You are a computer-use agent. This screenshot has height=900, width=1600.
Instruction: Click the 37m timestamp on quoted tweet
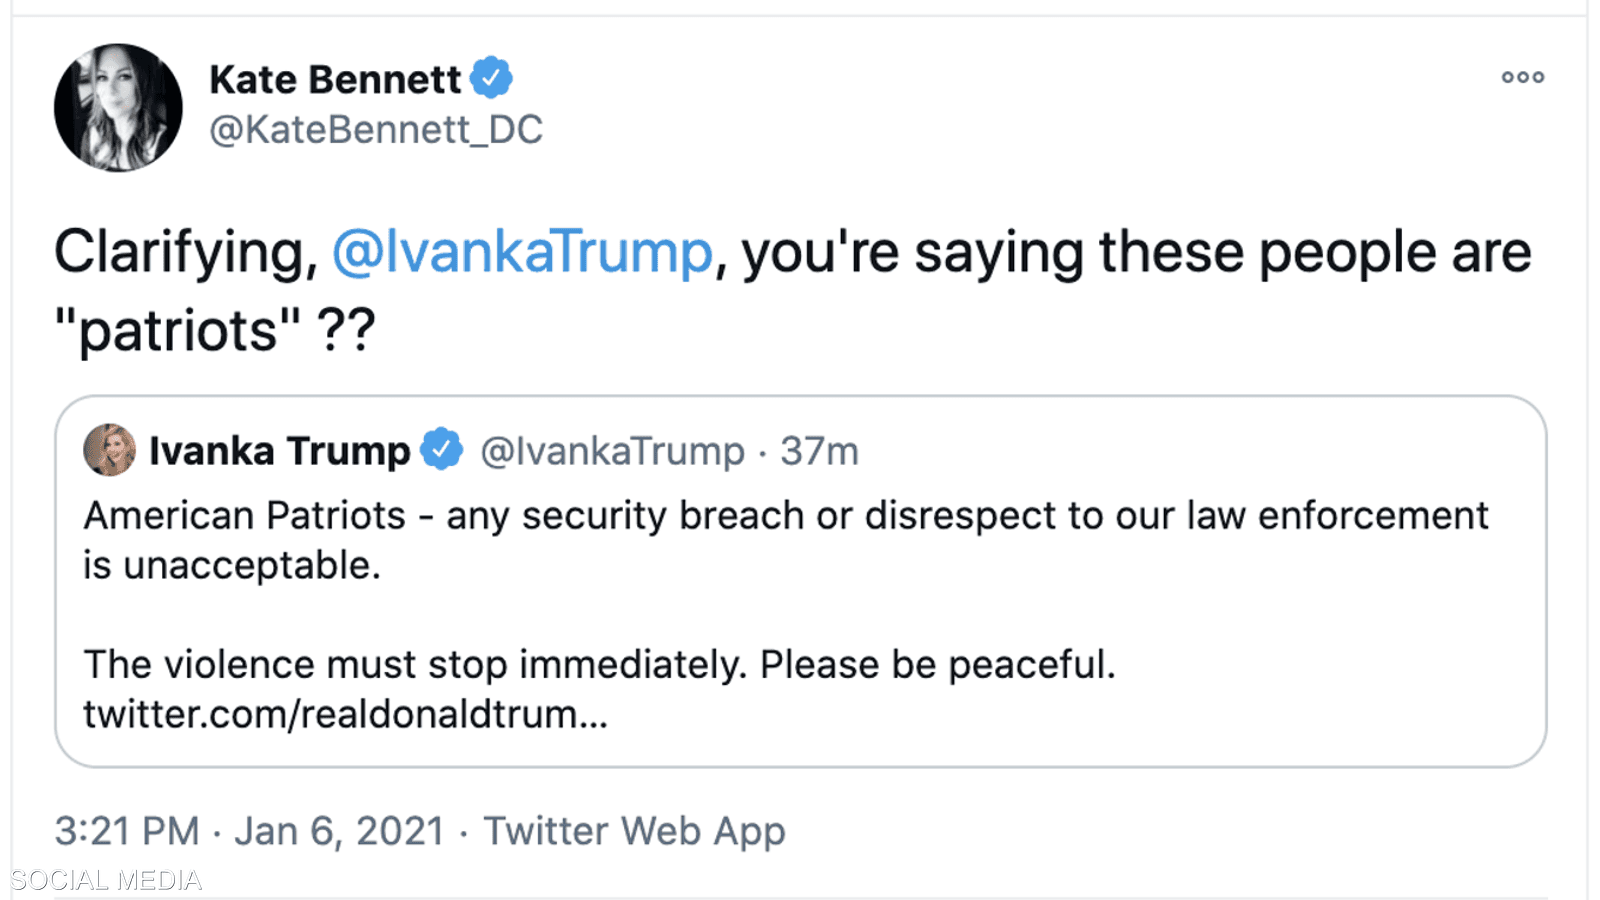coord(819,451)
